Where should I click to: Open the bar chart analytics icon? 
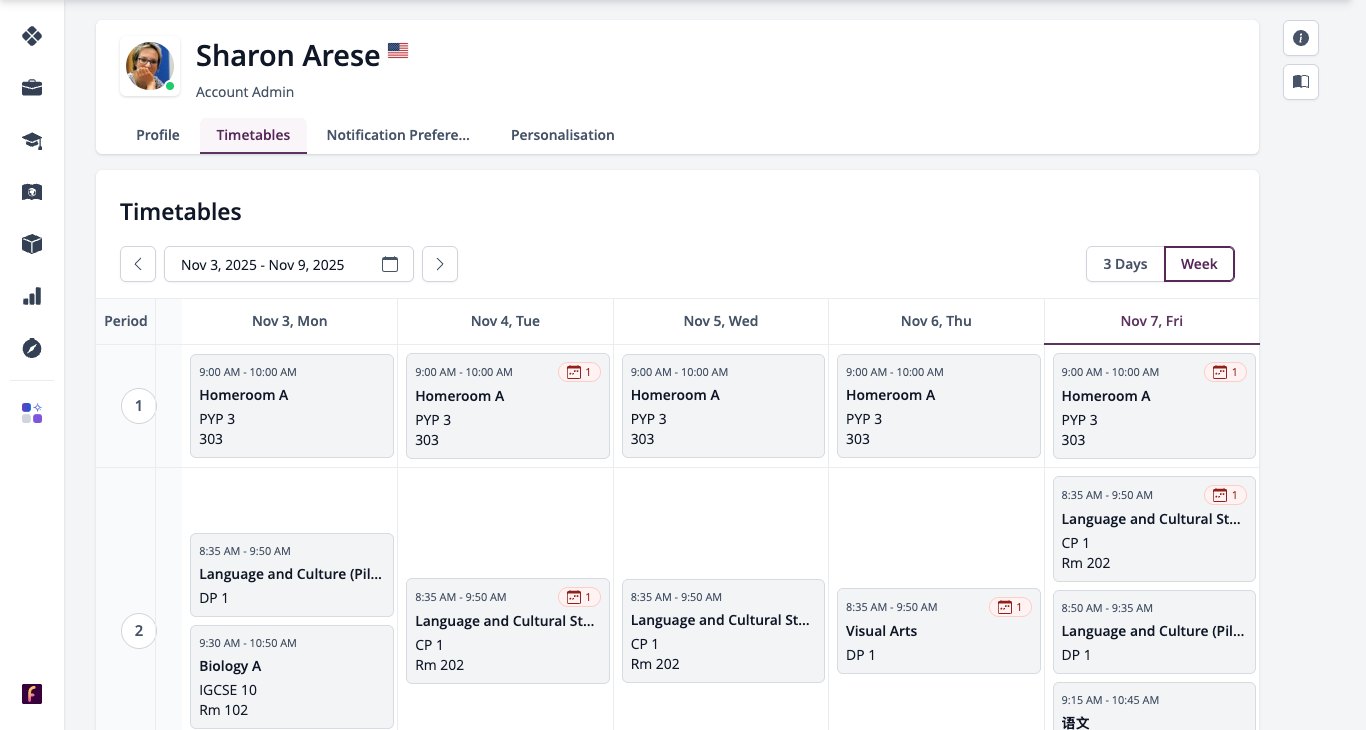pyautogui.click(x=32, y=296)
